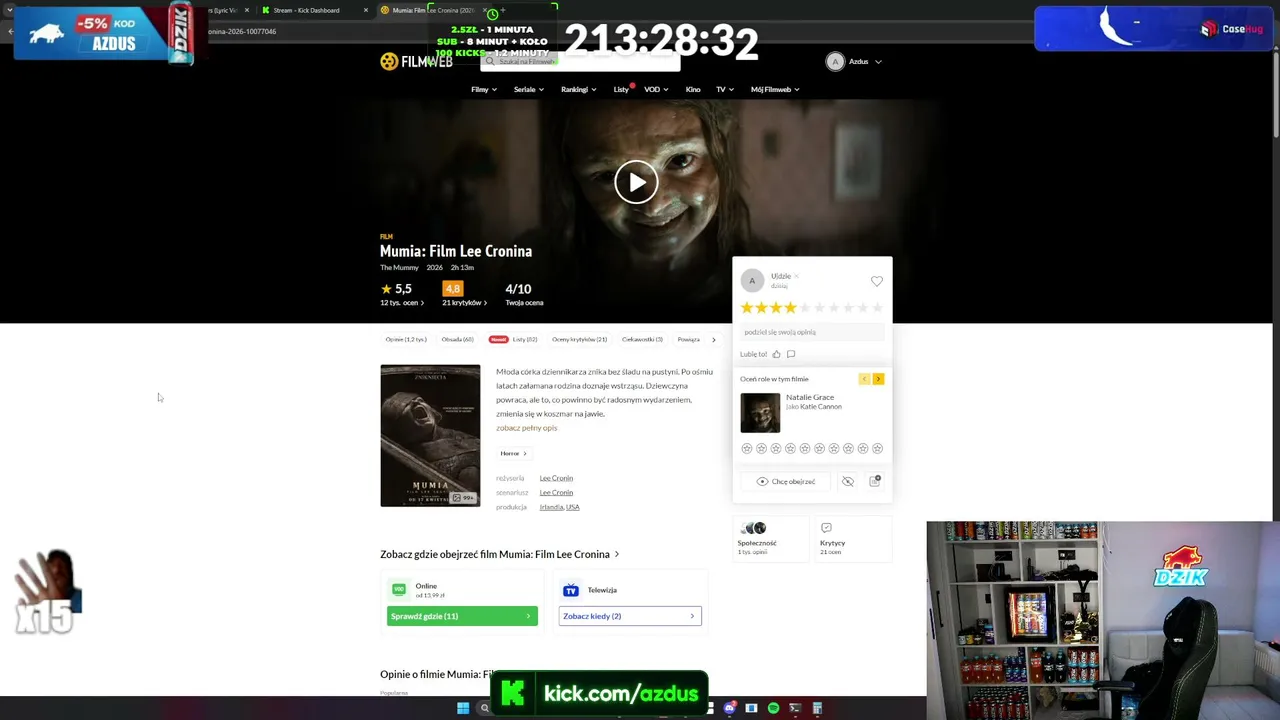Open the Horror genre chip

tap(513, 454)
